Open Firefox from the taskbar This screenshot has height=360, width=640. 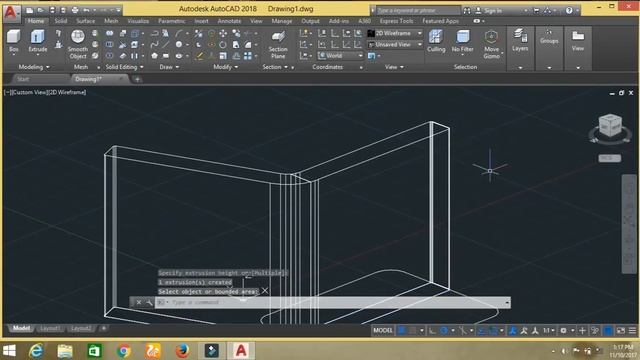click(182, 351)
